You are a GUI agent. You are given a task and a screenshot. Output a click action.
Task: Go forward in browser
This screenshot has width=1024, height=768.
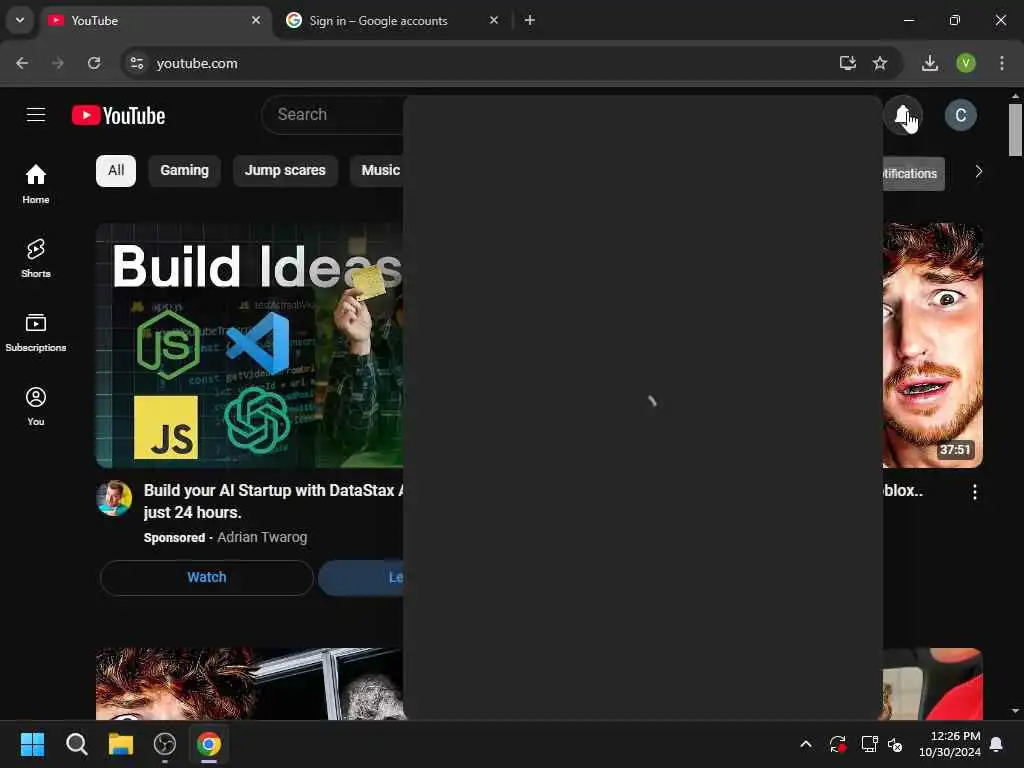(x=58, y=63)
